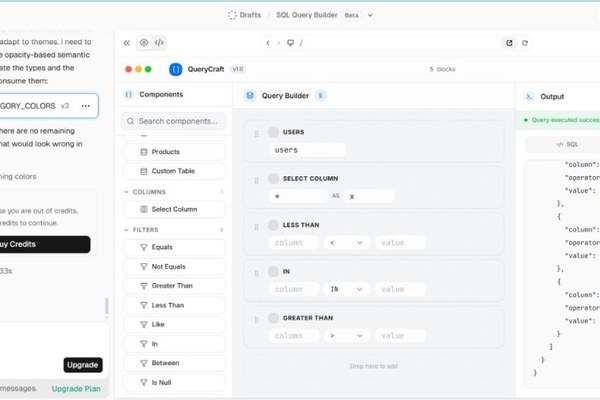
Task: Add the Equals filter component
Action: pyautogui.click(x=174, y=247)
